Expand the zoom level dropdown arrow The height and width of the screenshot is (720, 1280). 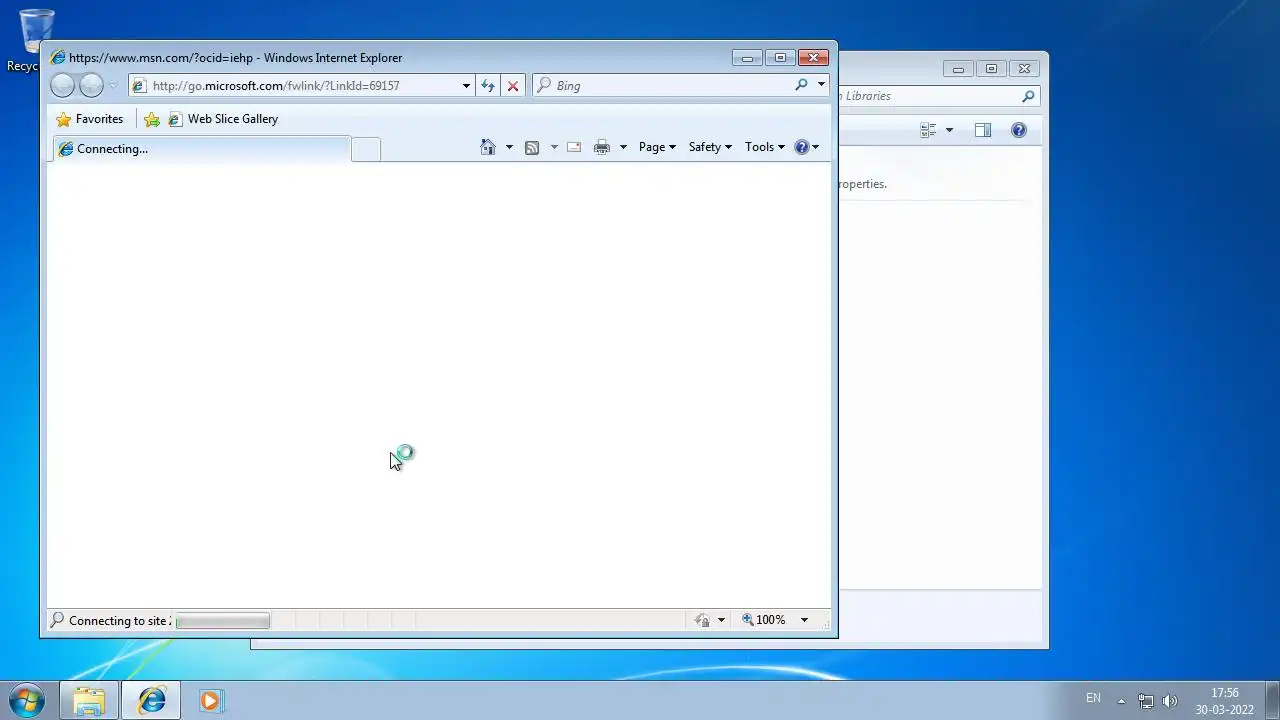point(804,620)
